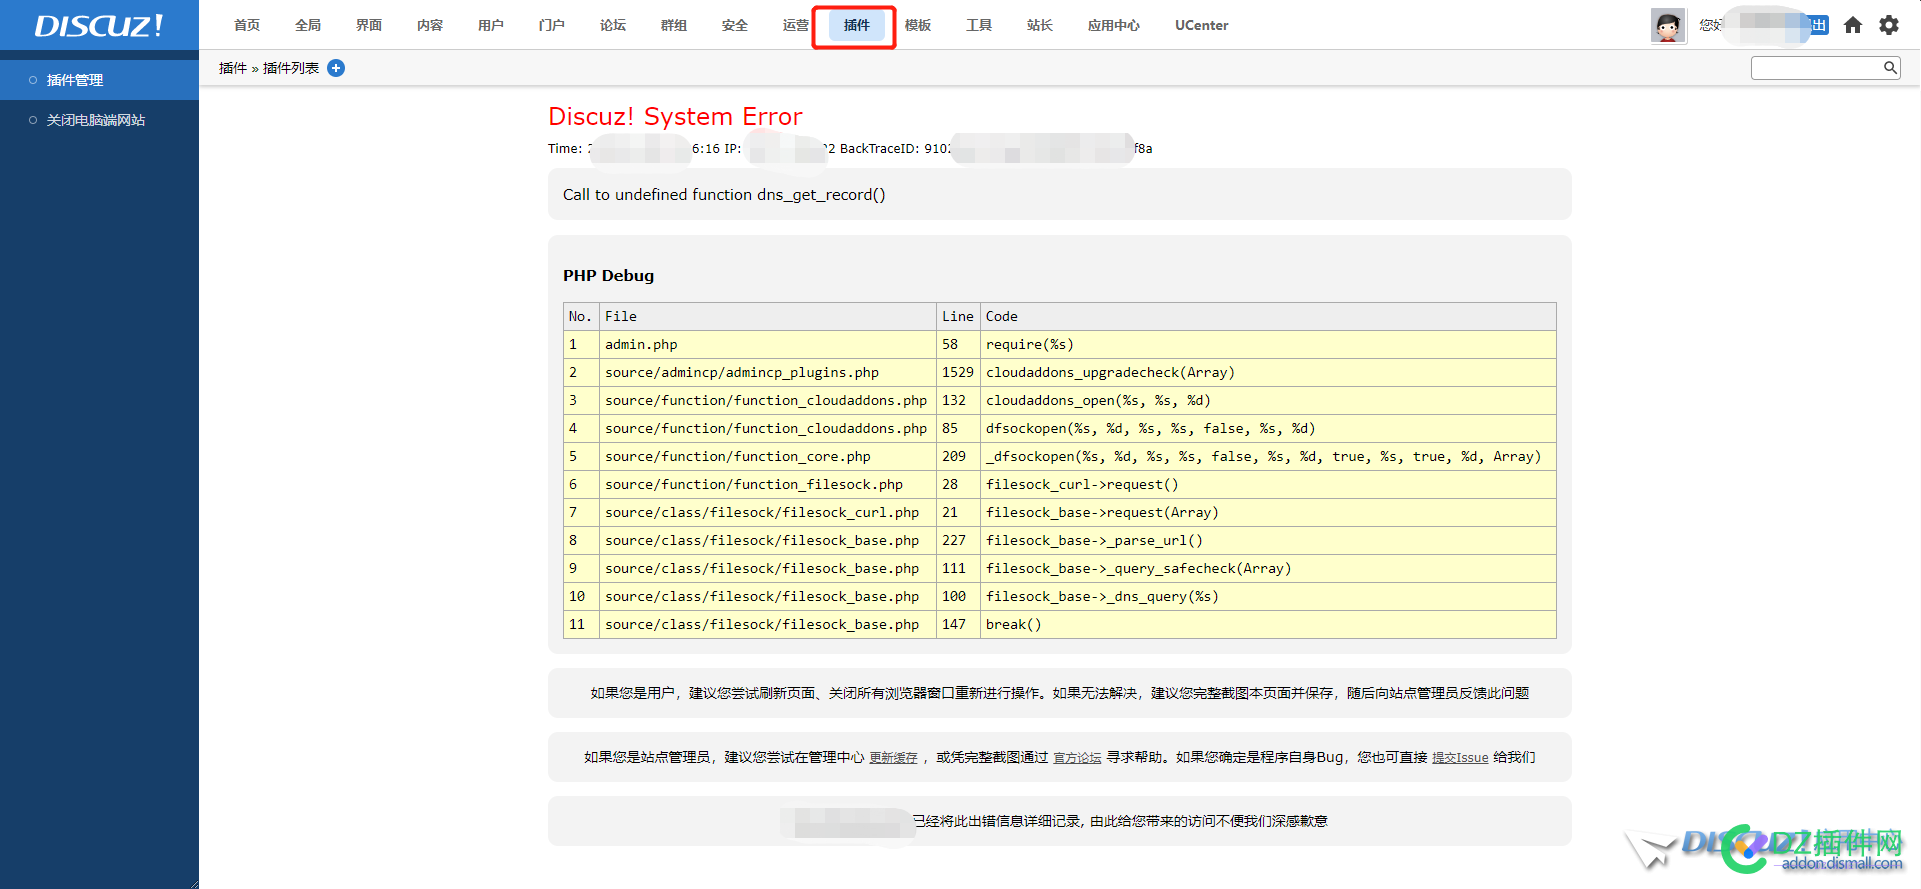Click the admin.php file cell
Viewport: 1921px width, 889px height.
pos(767,344)
